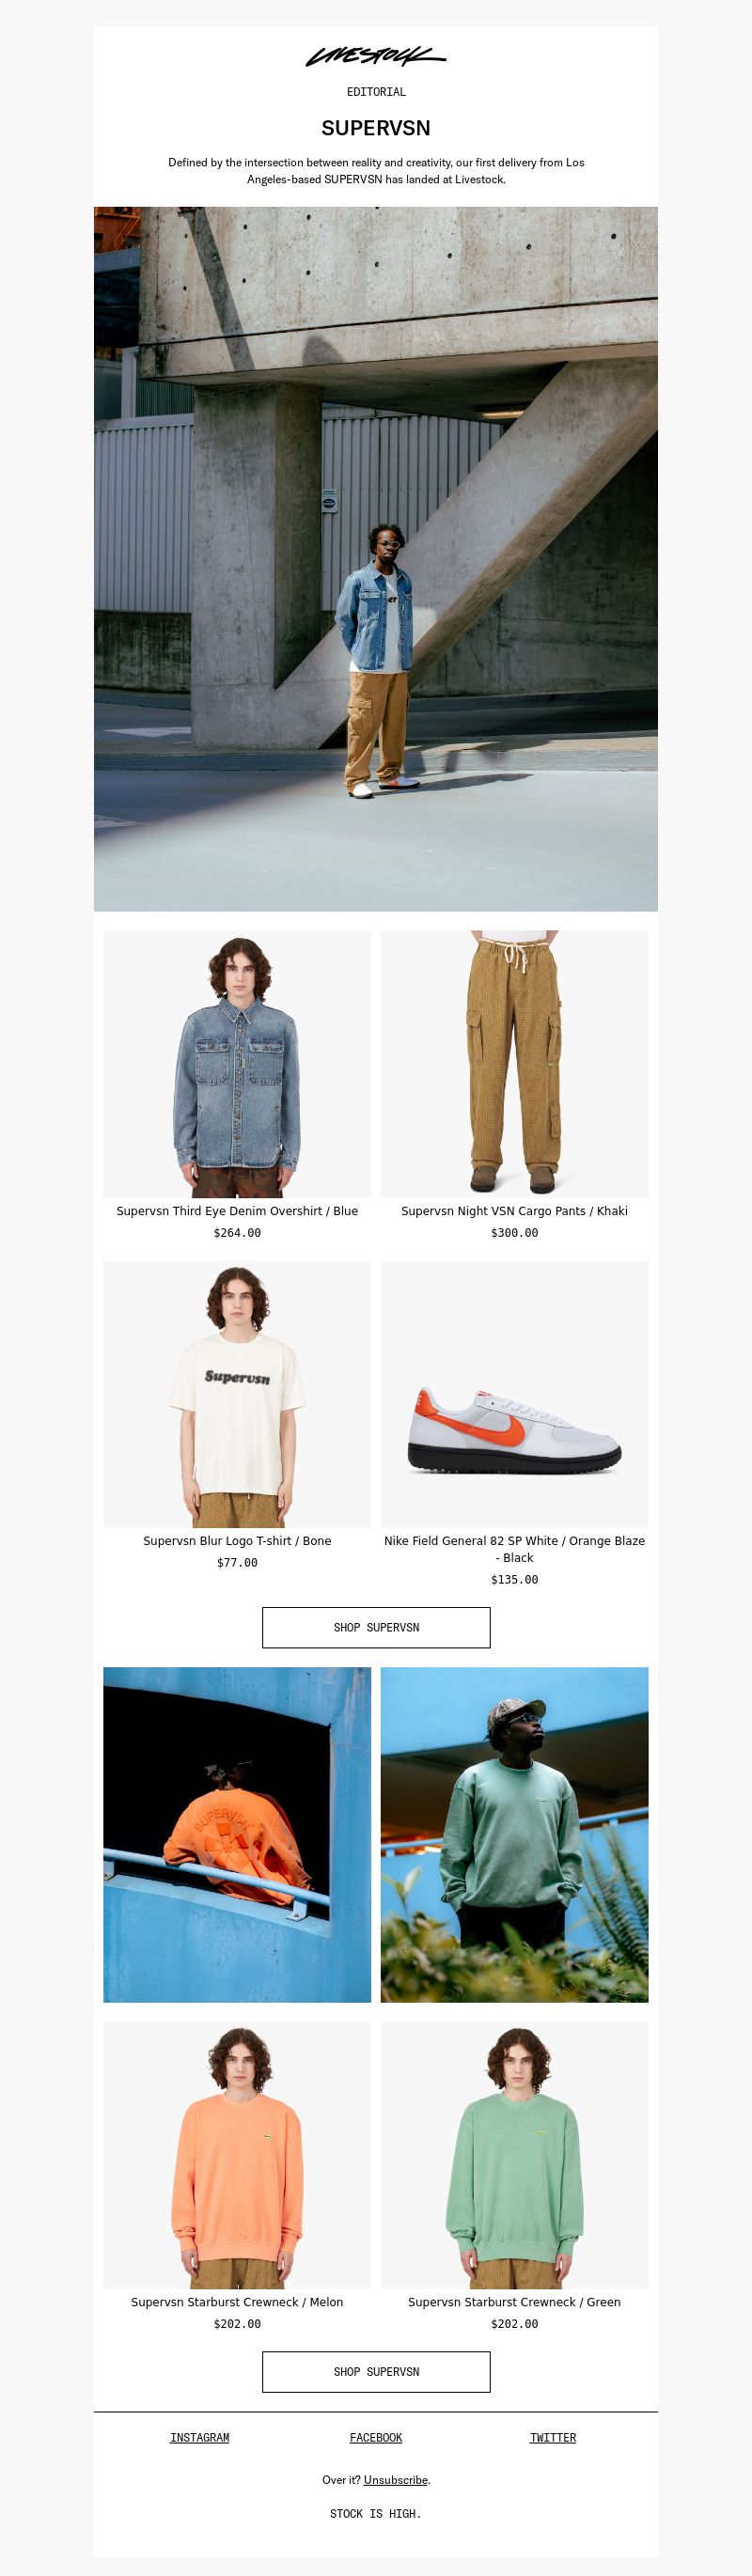This screenshot has width=752, height=2576.
Task: Click the hero photo of model by concrete stairs
Action: pos(376,559)
